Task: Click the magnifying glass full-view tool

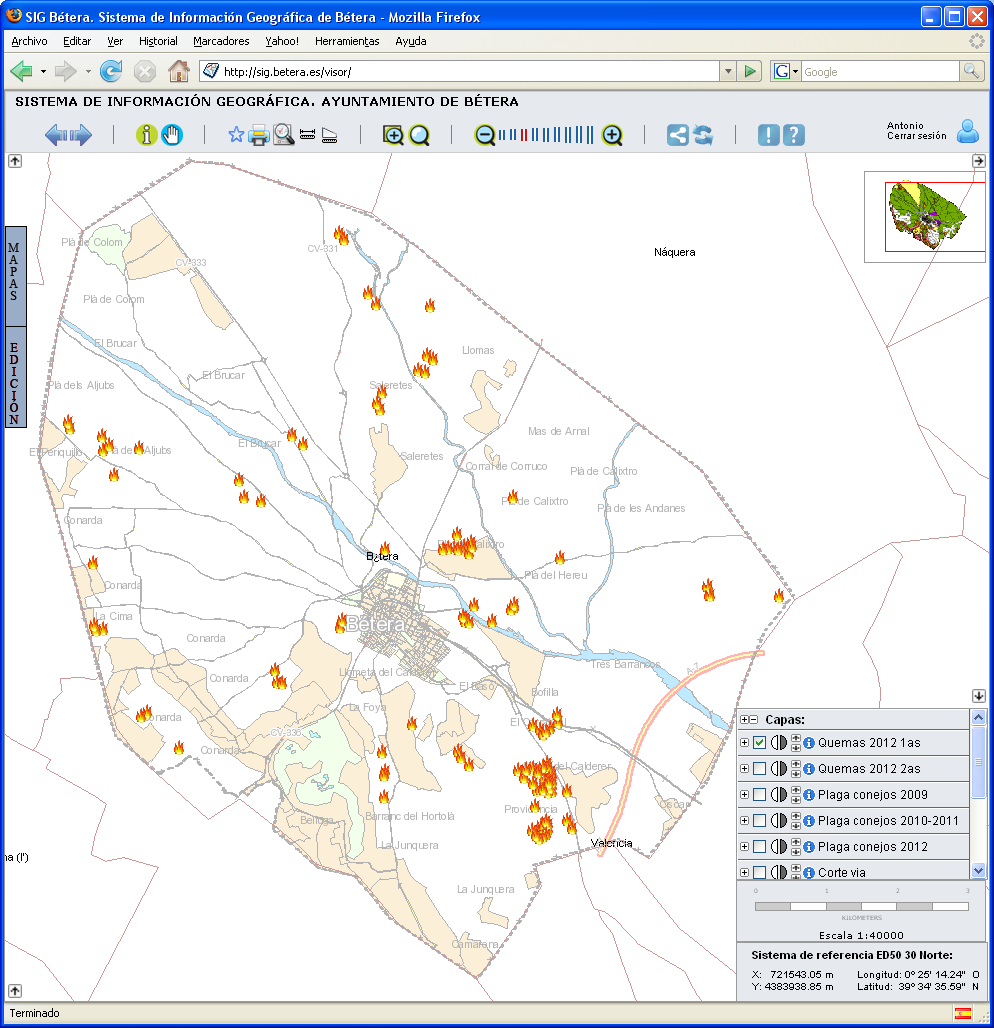Action: tap(419, 135)
